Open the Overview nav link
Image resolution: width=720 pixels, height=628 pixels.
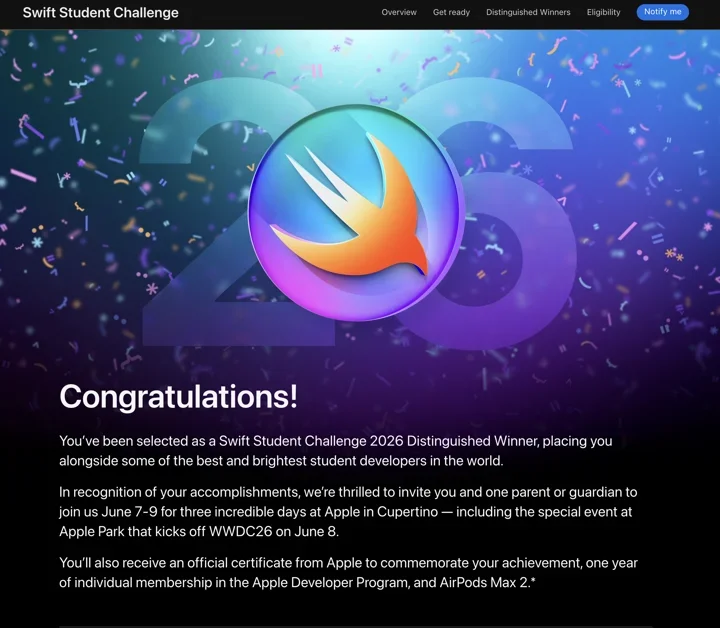point(399,12)
